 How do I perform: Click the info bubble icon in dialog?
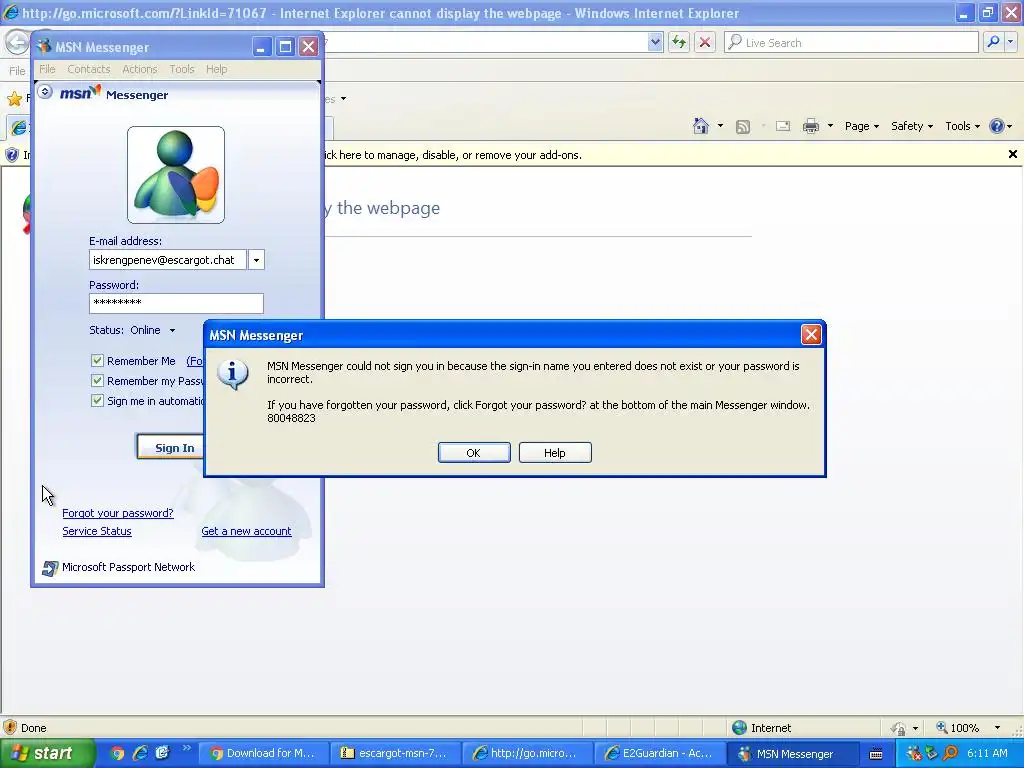coord(233,374)
